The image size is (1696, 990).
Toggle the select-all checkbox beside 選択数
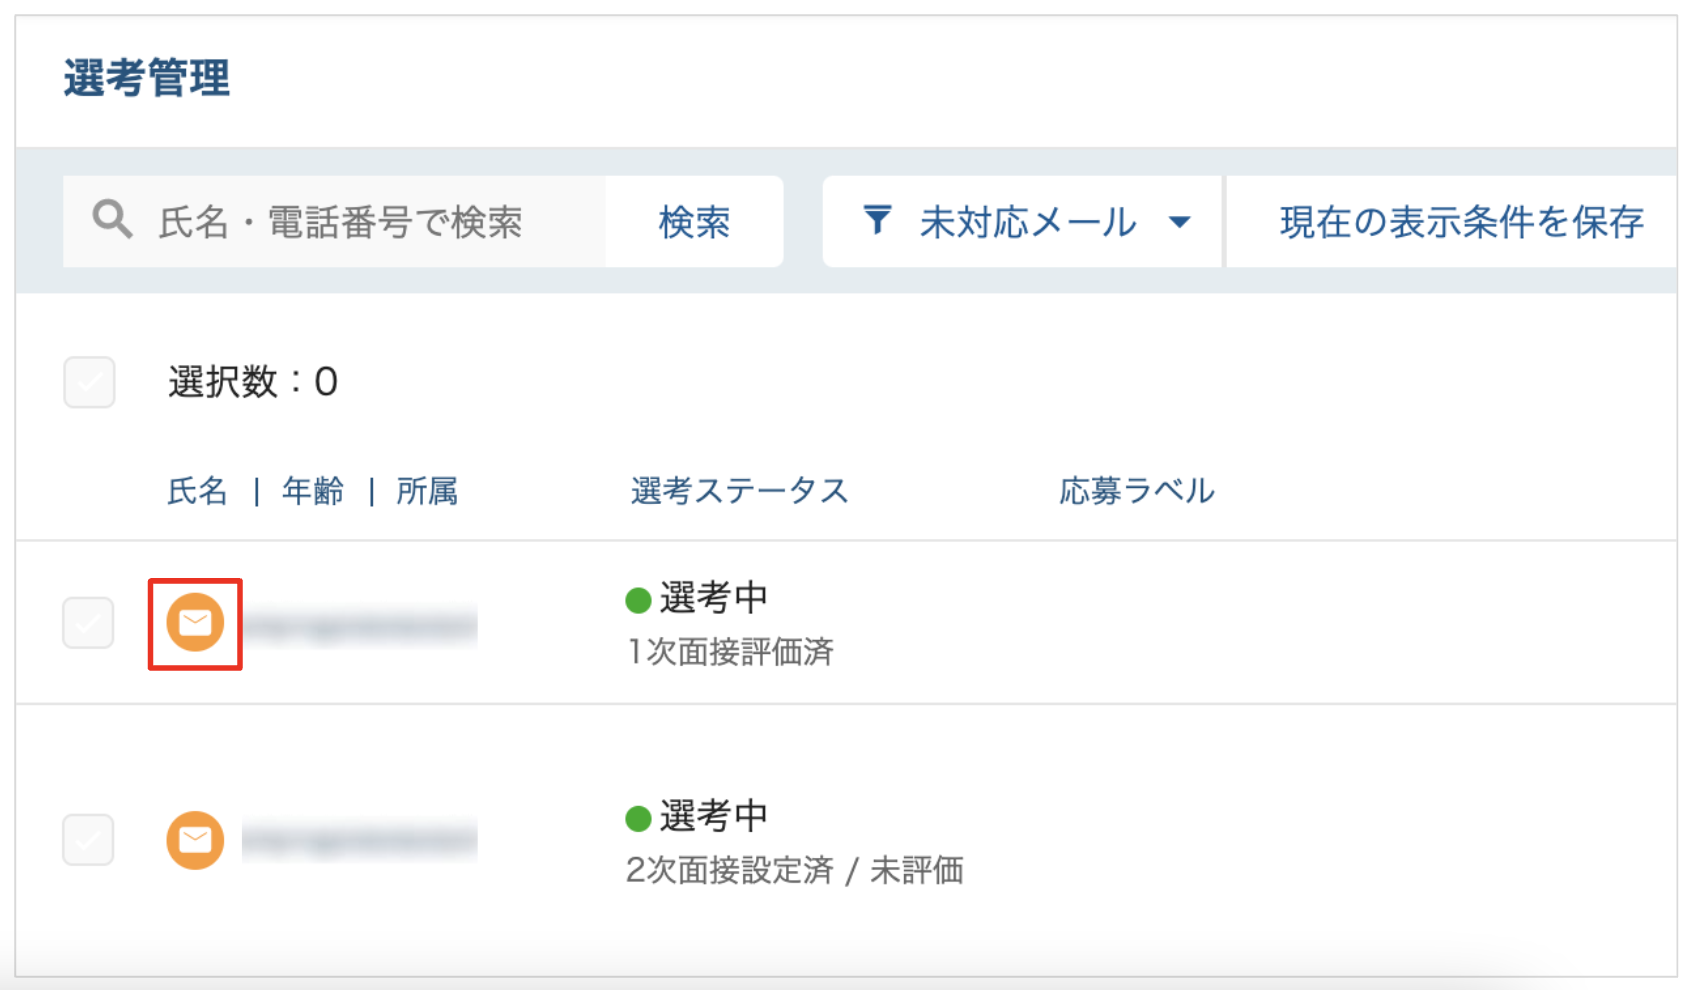[89, 382]
